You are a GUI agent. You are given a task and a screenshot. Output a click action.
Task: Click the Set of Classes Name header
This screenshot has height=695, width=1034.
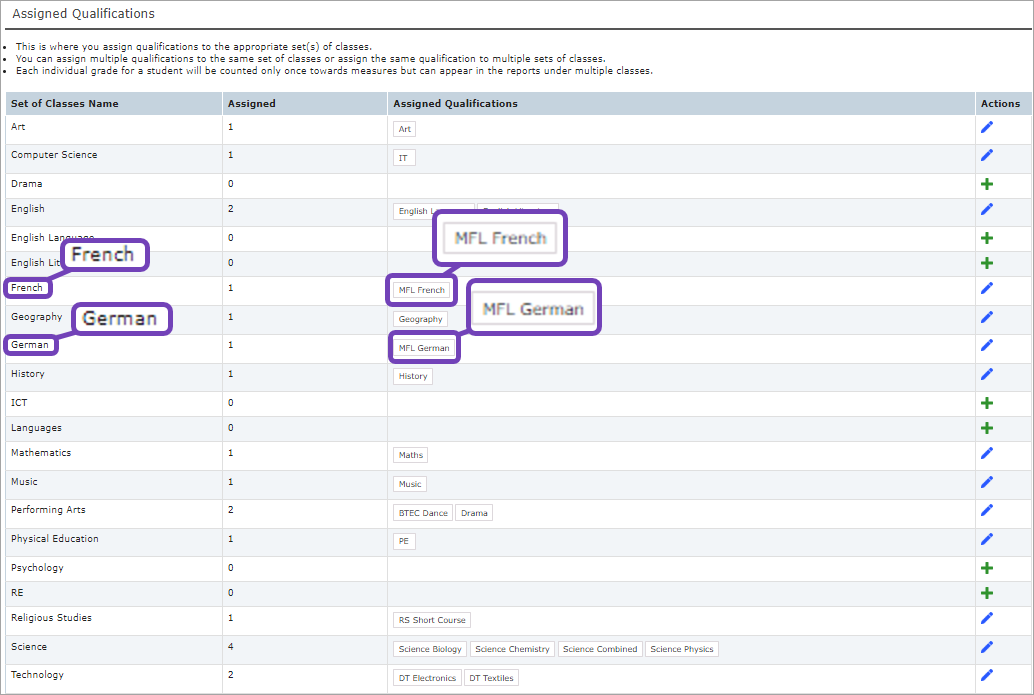(x=65, y=103)
